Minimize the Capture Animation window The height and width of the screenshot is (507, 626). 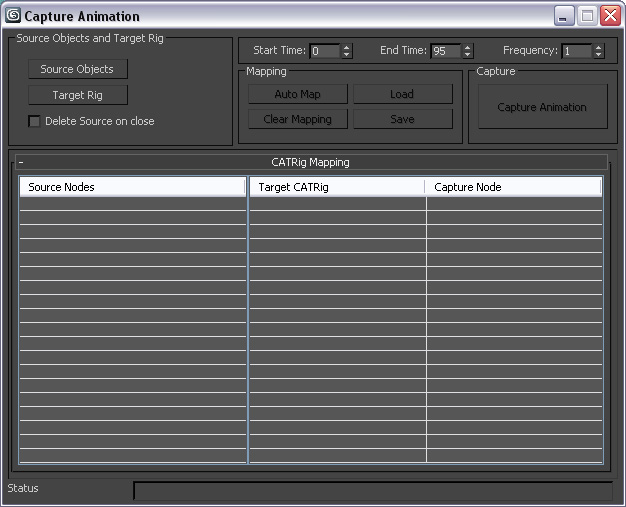564,16
